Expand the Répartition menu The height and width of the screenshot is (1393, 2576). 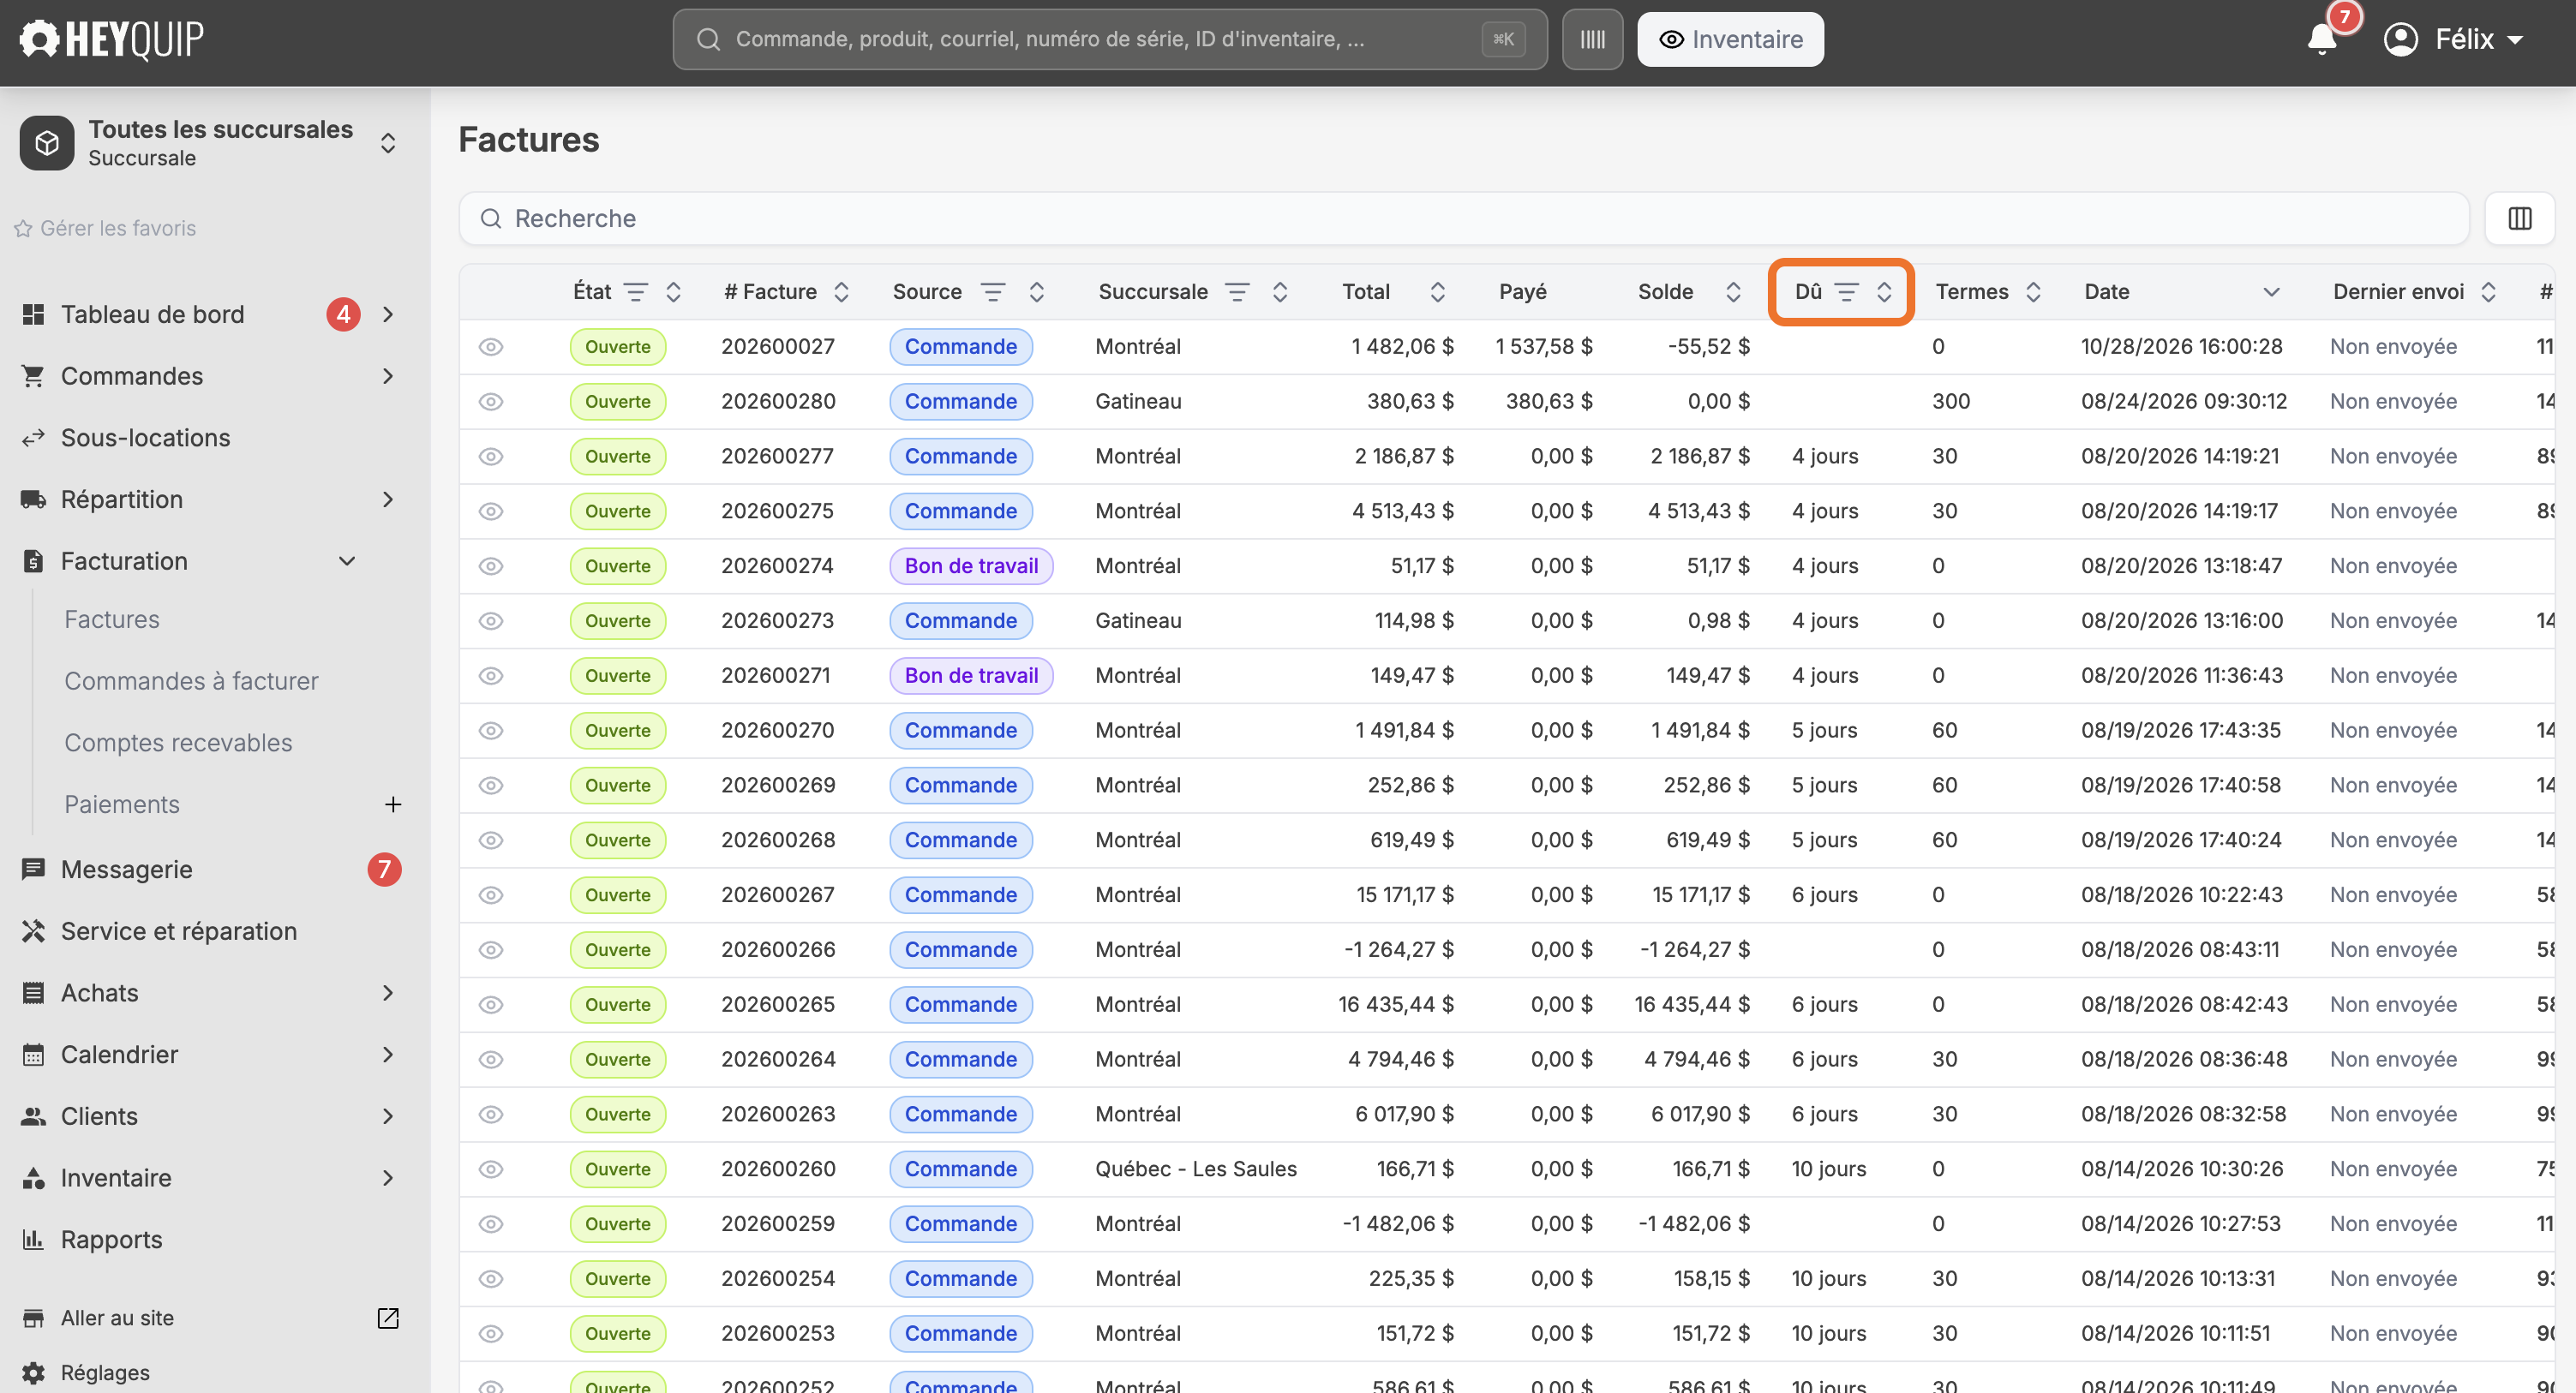coord(388,499)
